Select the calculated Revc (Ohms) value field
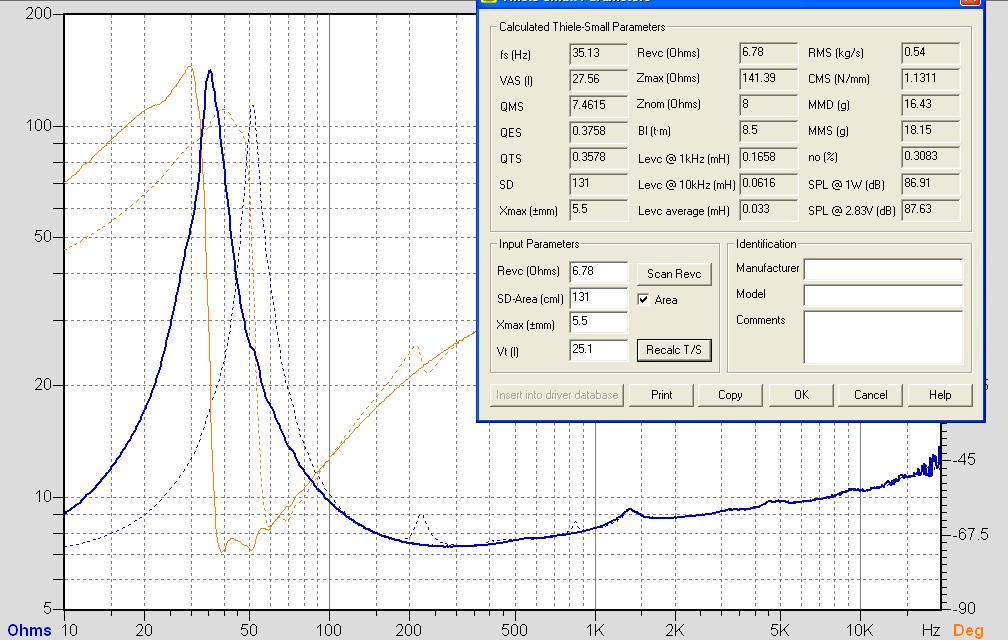This screenshot has height=640, width=1008. click(768, 53)
